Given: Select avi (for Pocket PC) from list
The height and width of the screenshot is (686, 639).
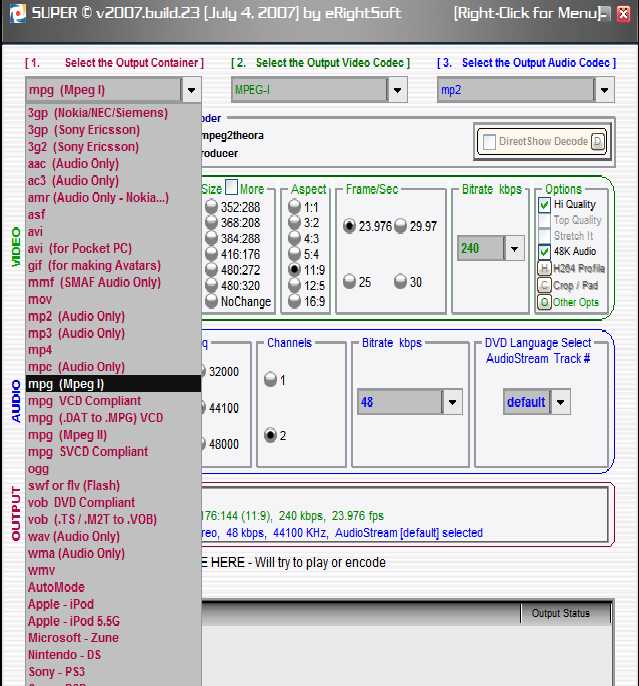Looking at the screenshot, I should pyautogui.click(x=113, y=248).
